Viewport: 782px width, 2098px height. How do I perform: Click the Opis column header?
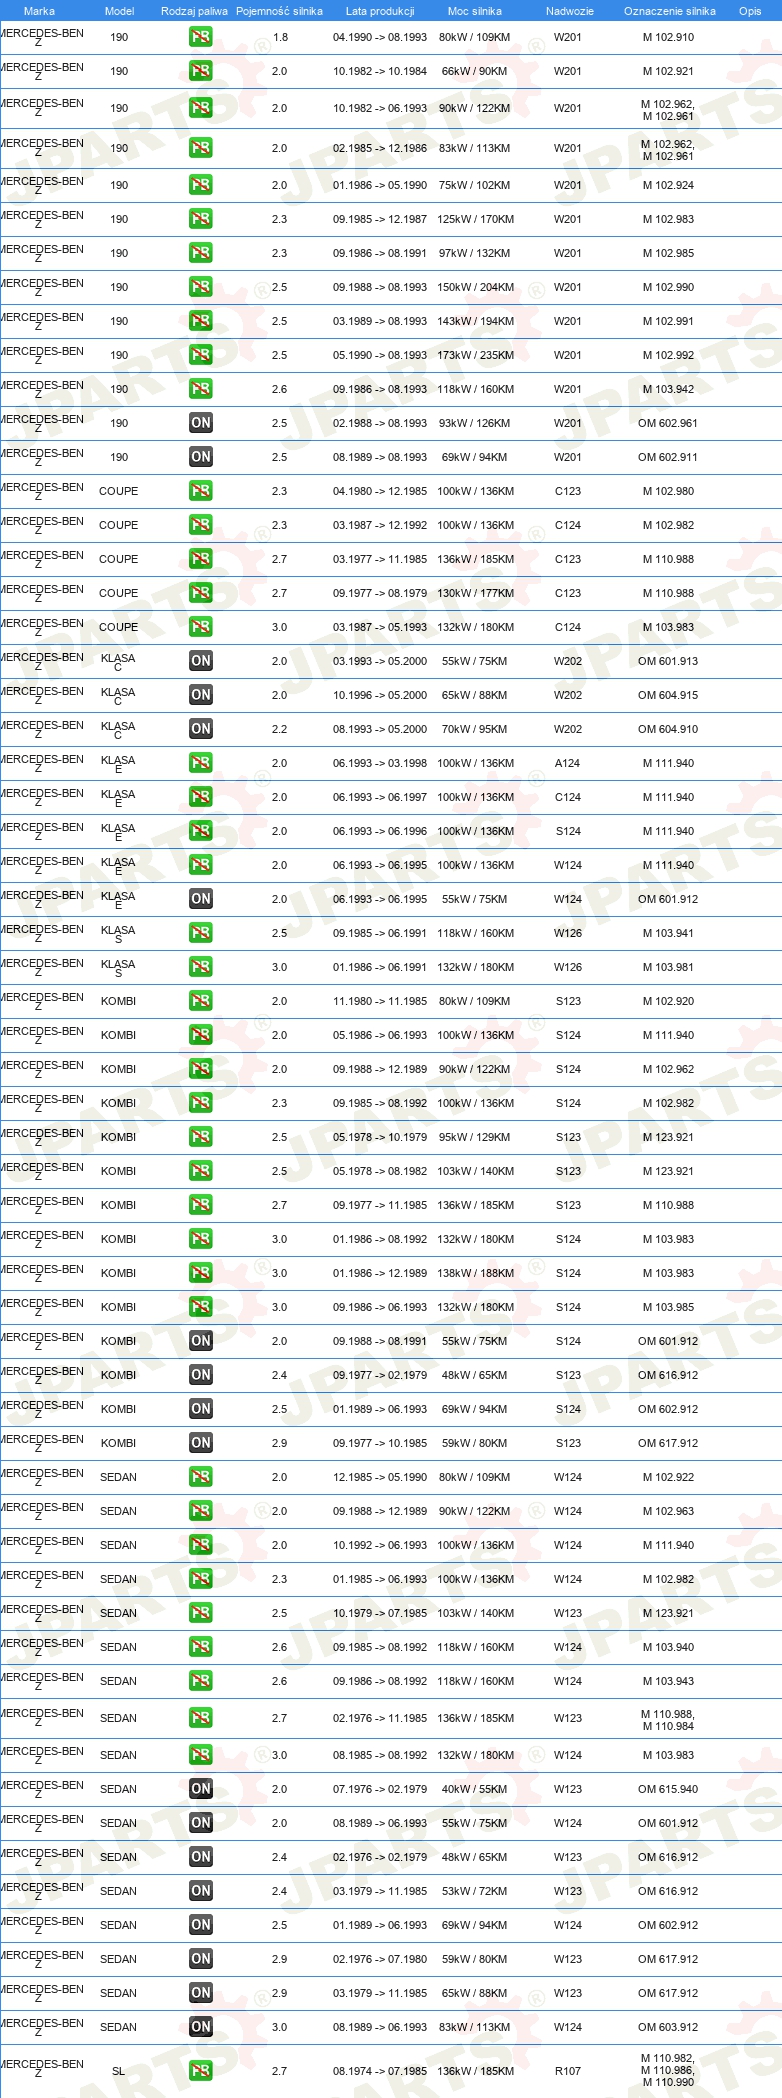[x=750, y=11]
